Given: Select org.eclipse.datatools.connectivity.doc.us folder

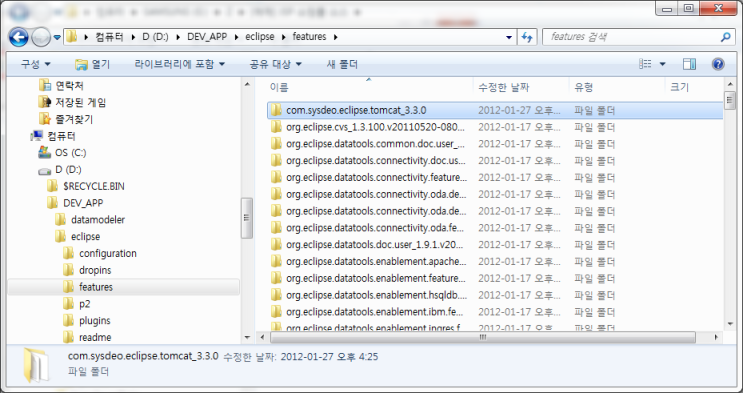Looking at the screenshot, I should click(x=494, y=161).
